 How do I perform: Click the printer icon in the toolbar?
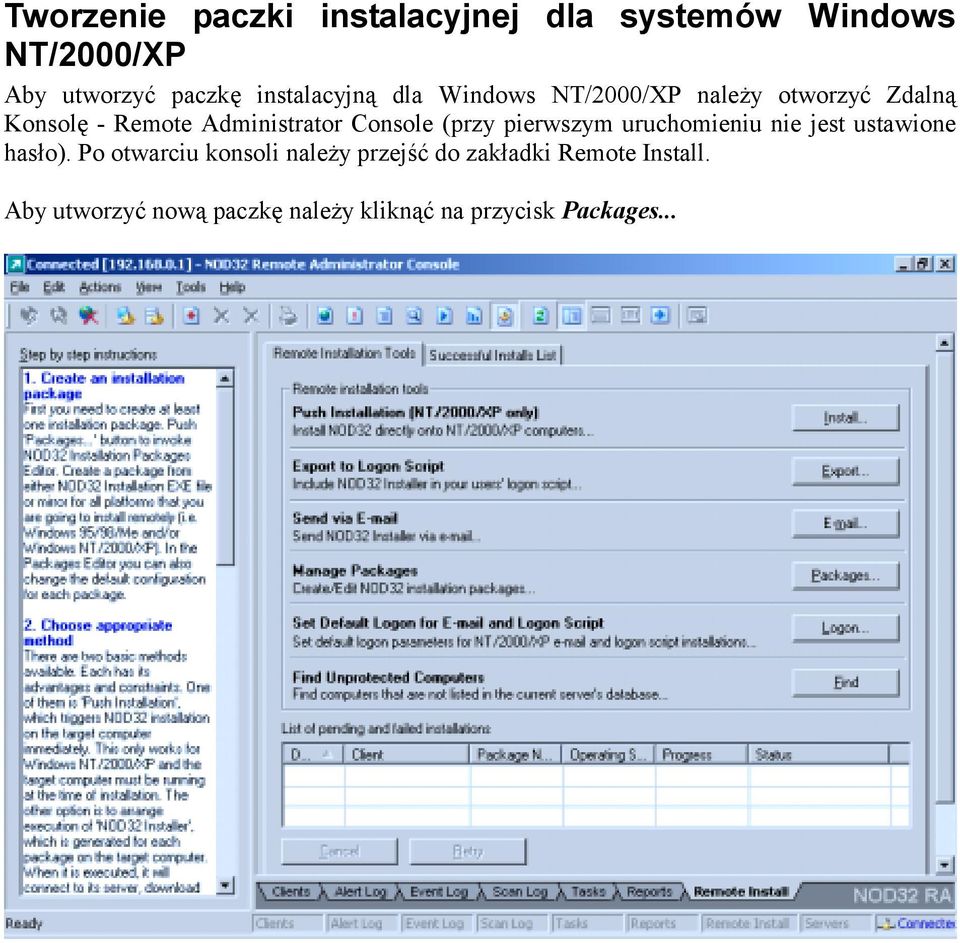coord(288,316)
